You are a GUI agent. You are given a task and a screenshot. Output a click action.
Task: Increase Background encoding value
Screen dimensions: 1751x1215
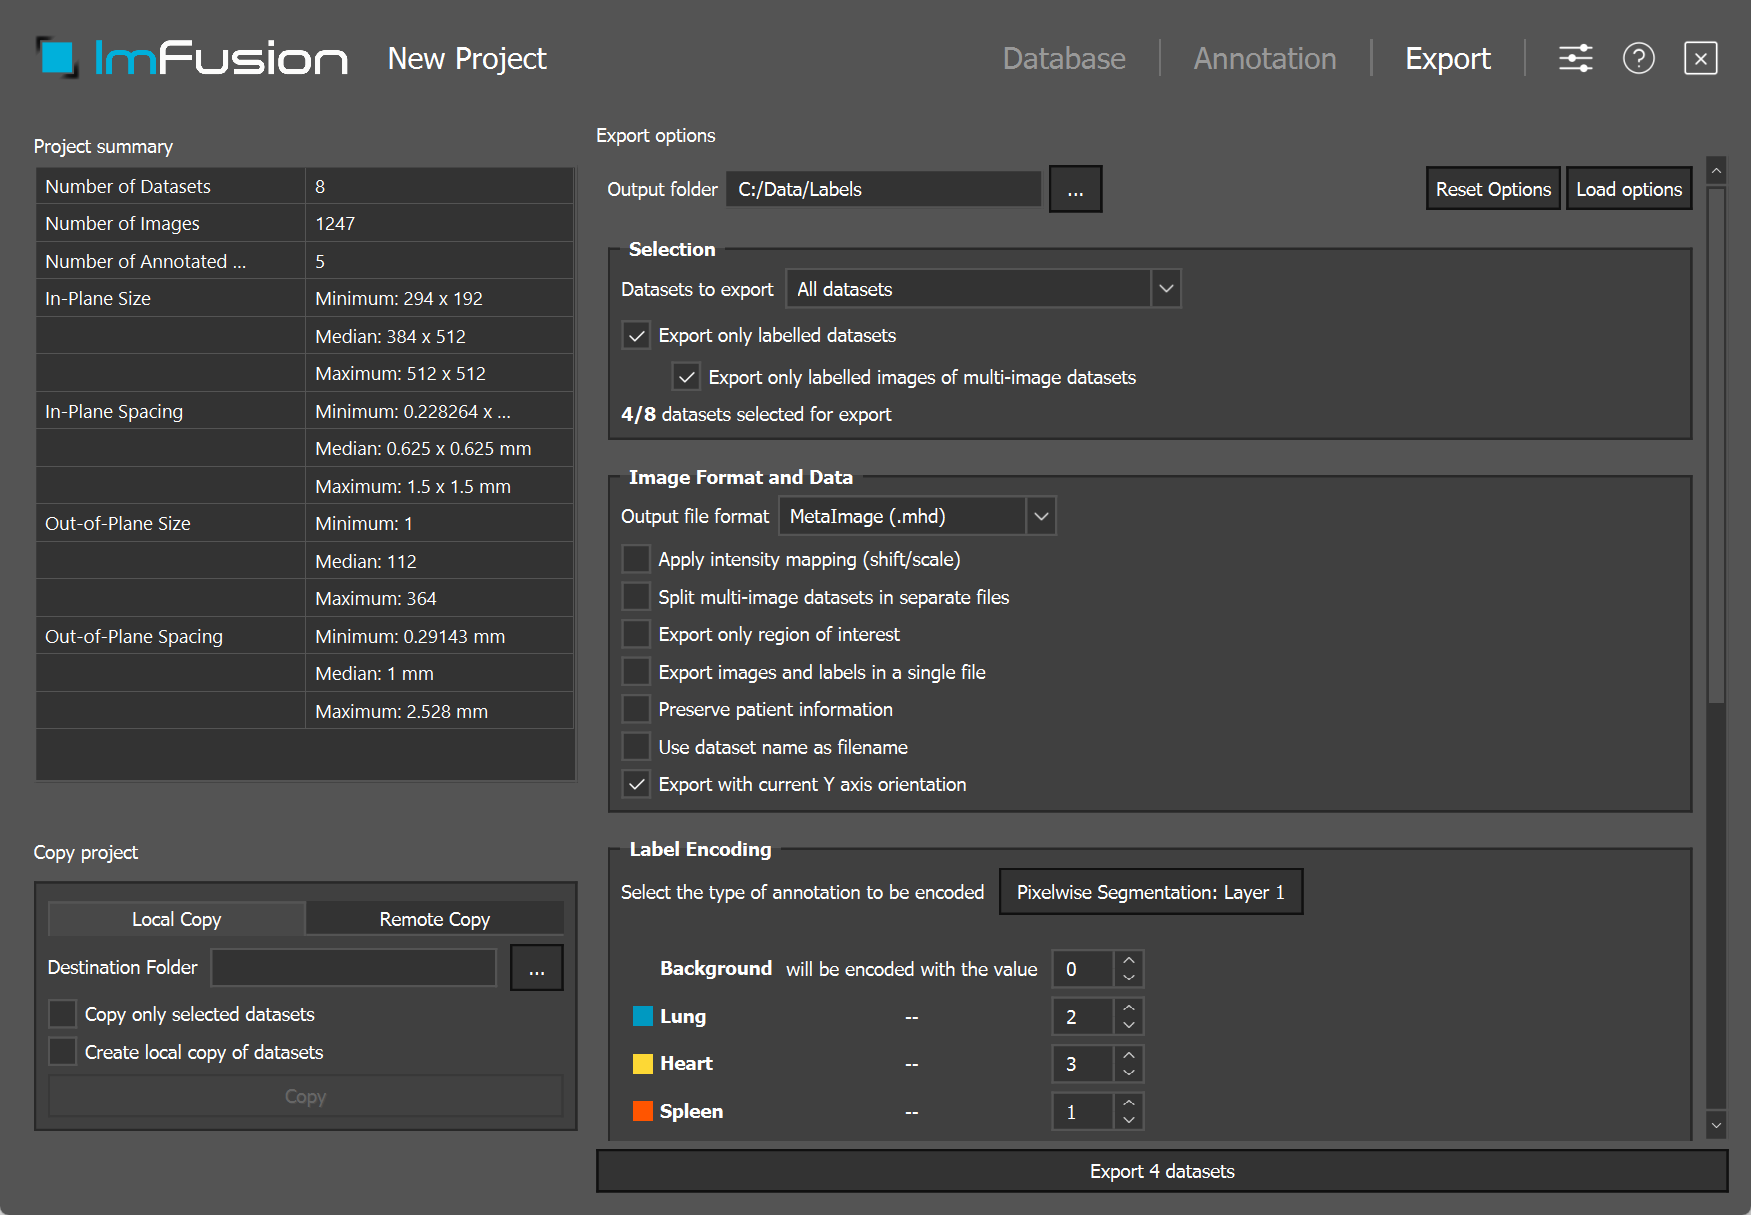1129,960
